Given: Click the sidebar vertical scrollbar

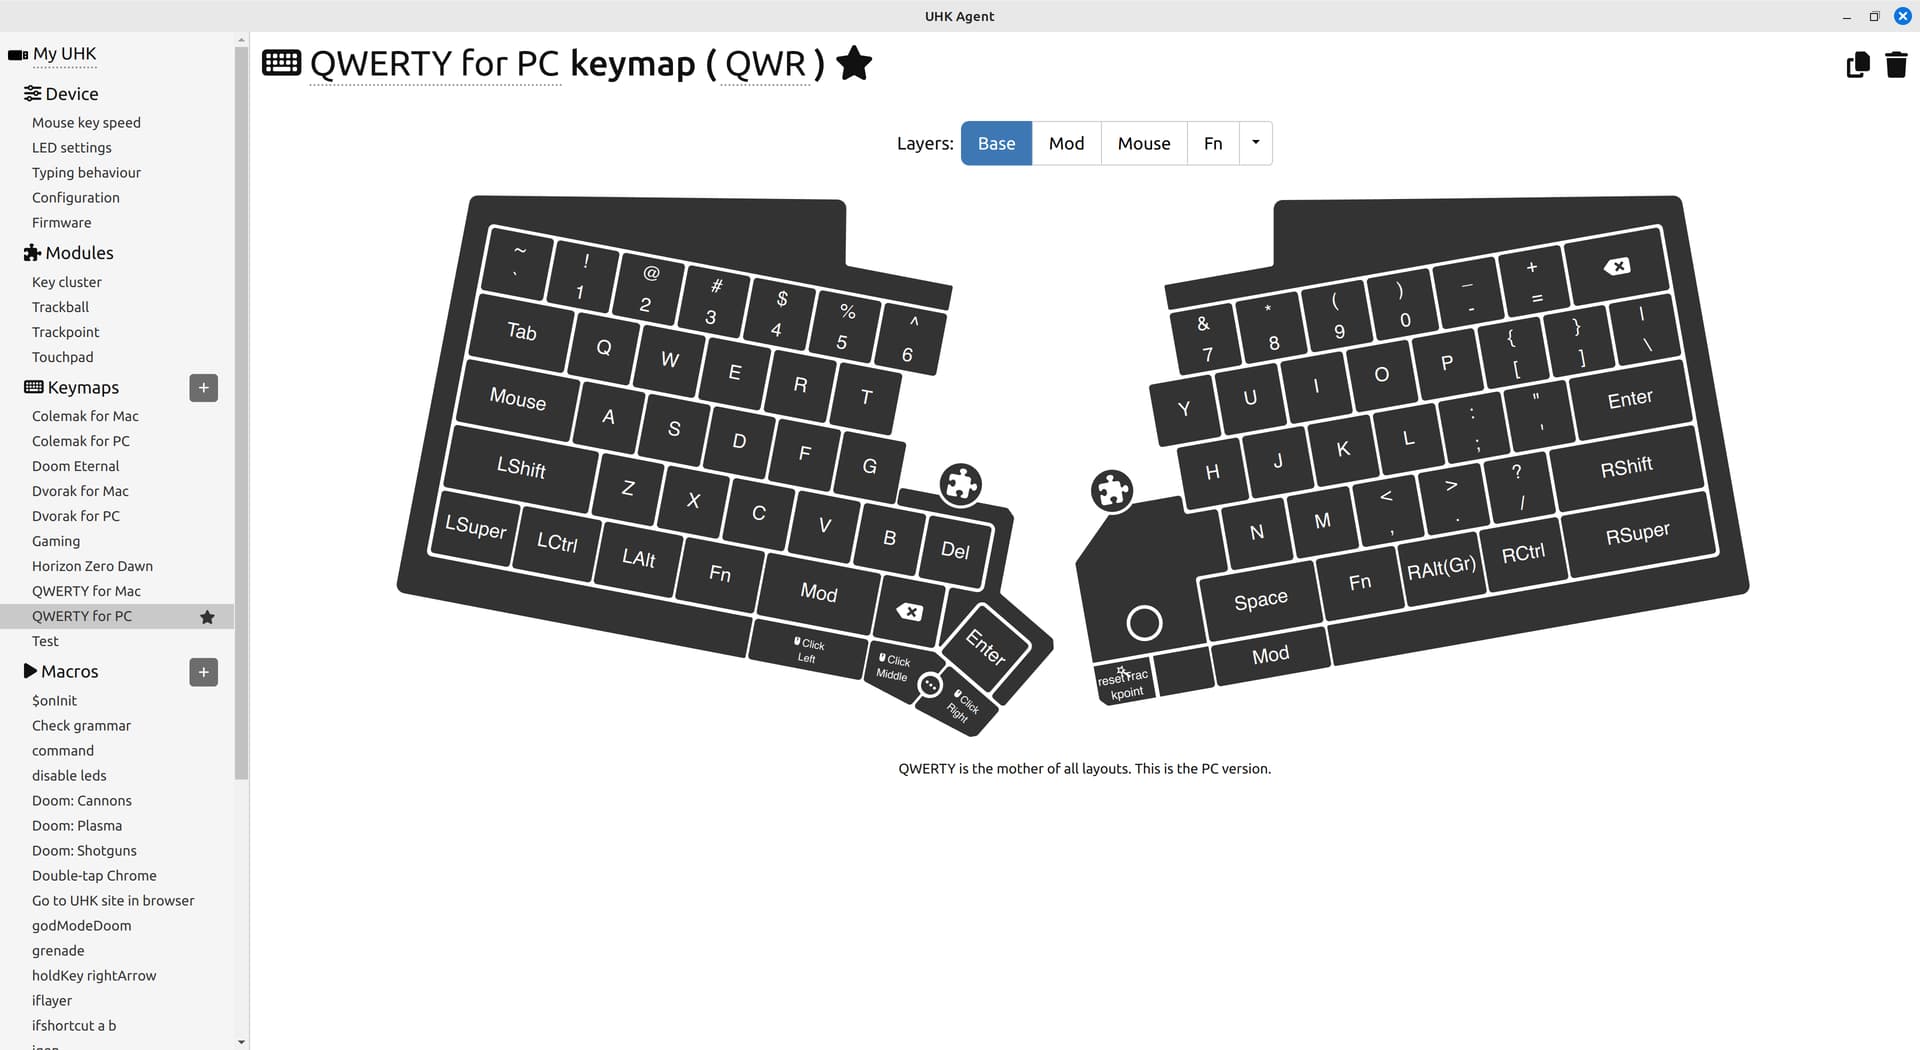Looking at the screenshot, I should coord(241,410).
